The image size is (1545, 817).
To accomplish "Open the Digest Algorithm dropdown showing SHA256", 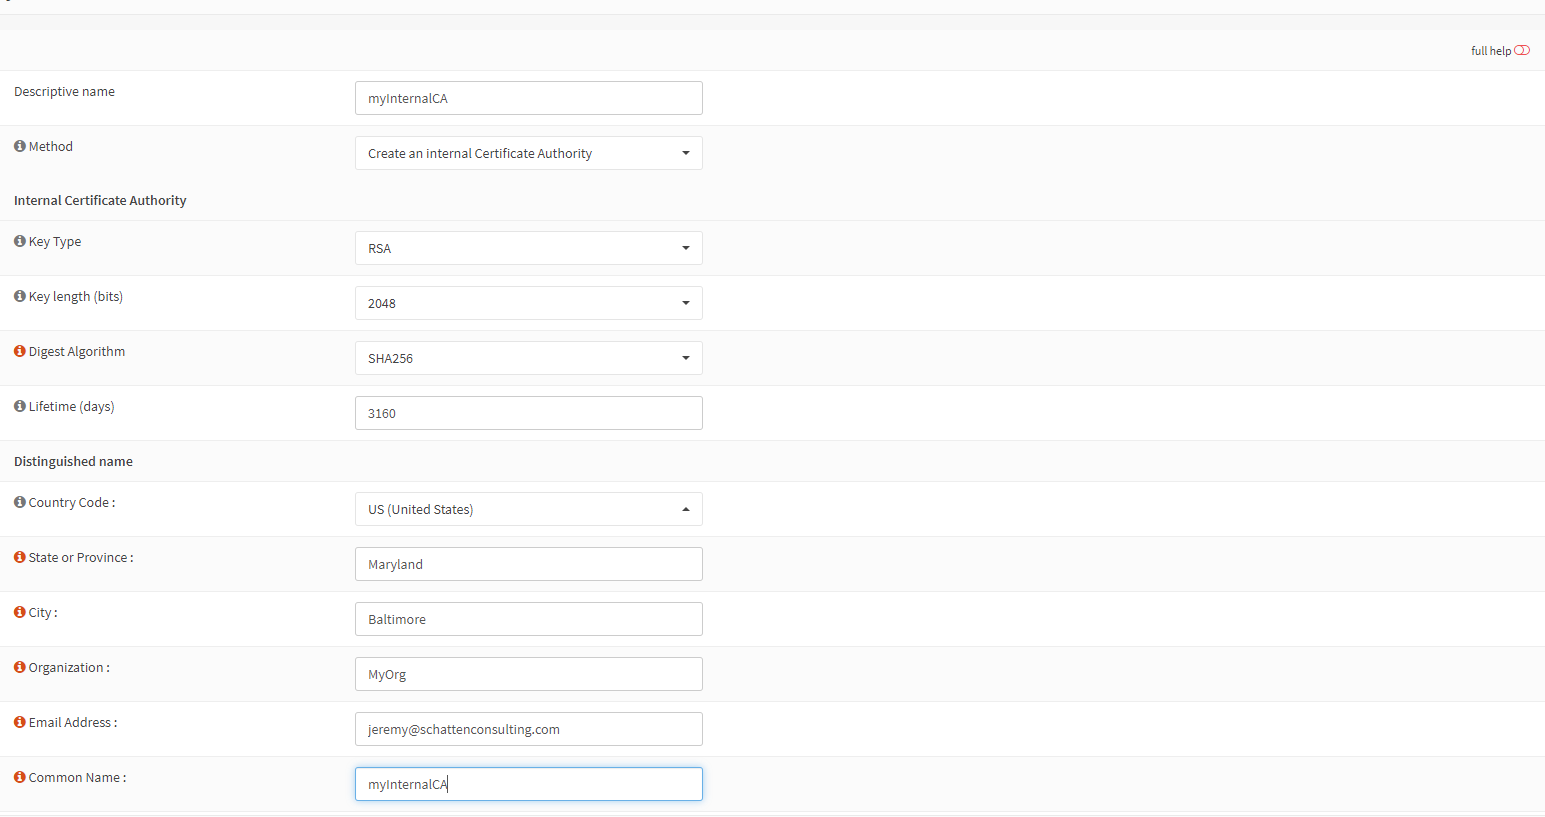I will pos(528,358).
